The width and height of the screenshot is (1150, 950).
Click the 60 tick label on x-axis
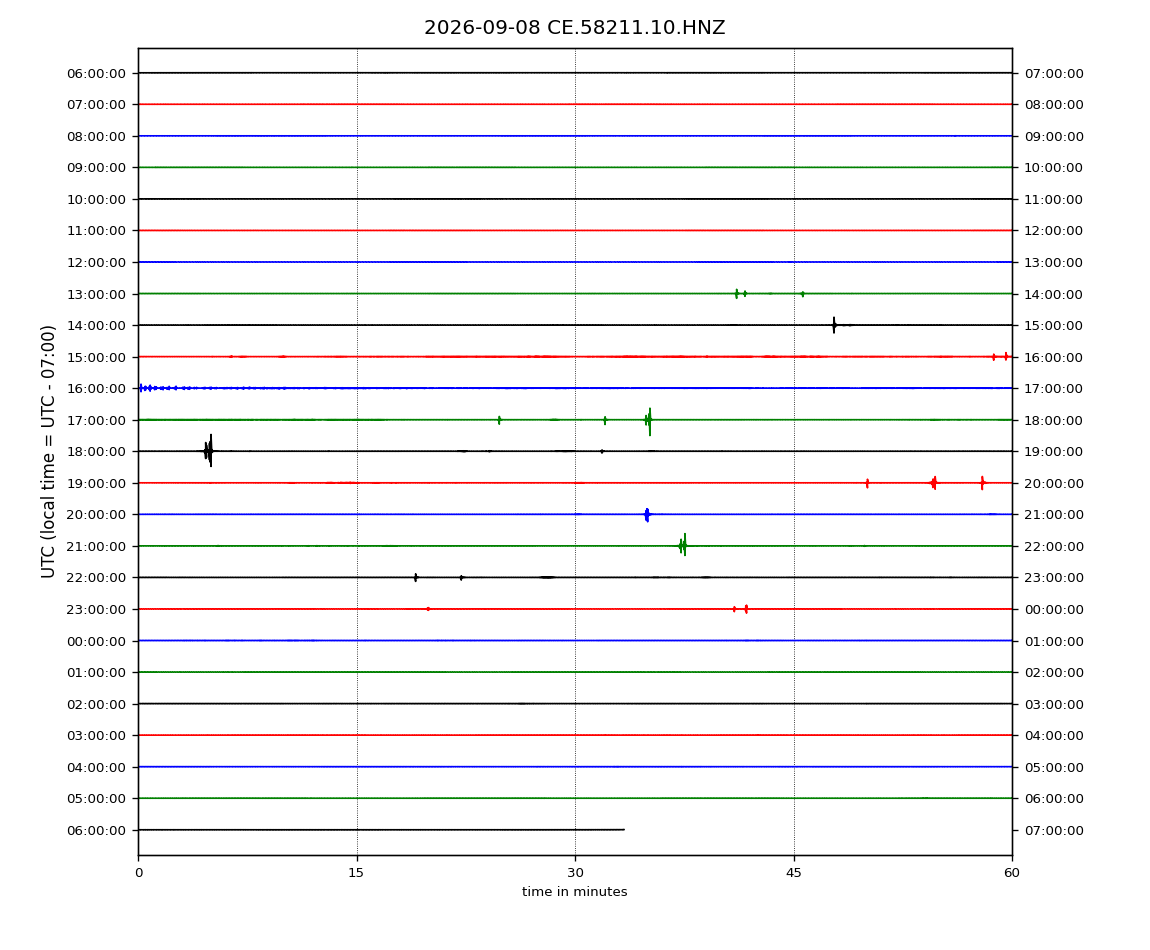coord(1012,873)
